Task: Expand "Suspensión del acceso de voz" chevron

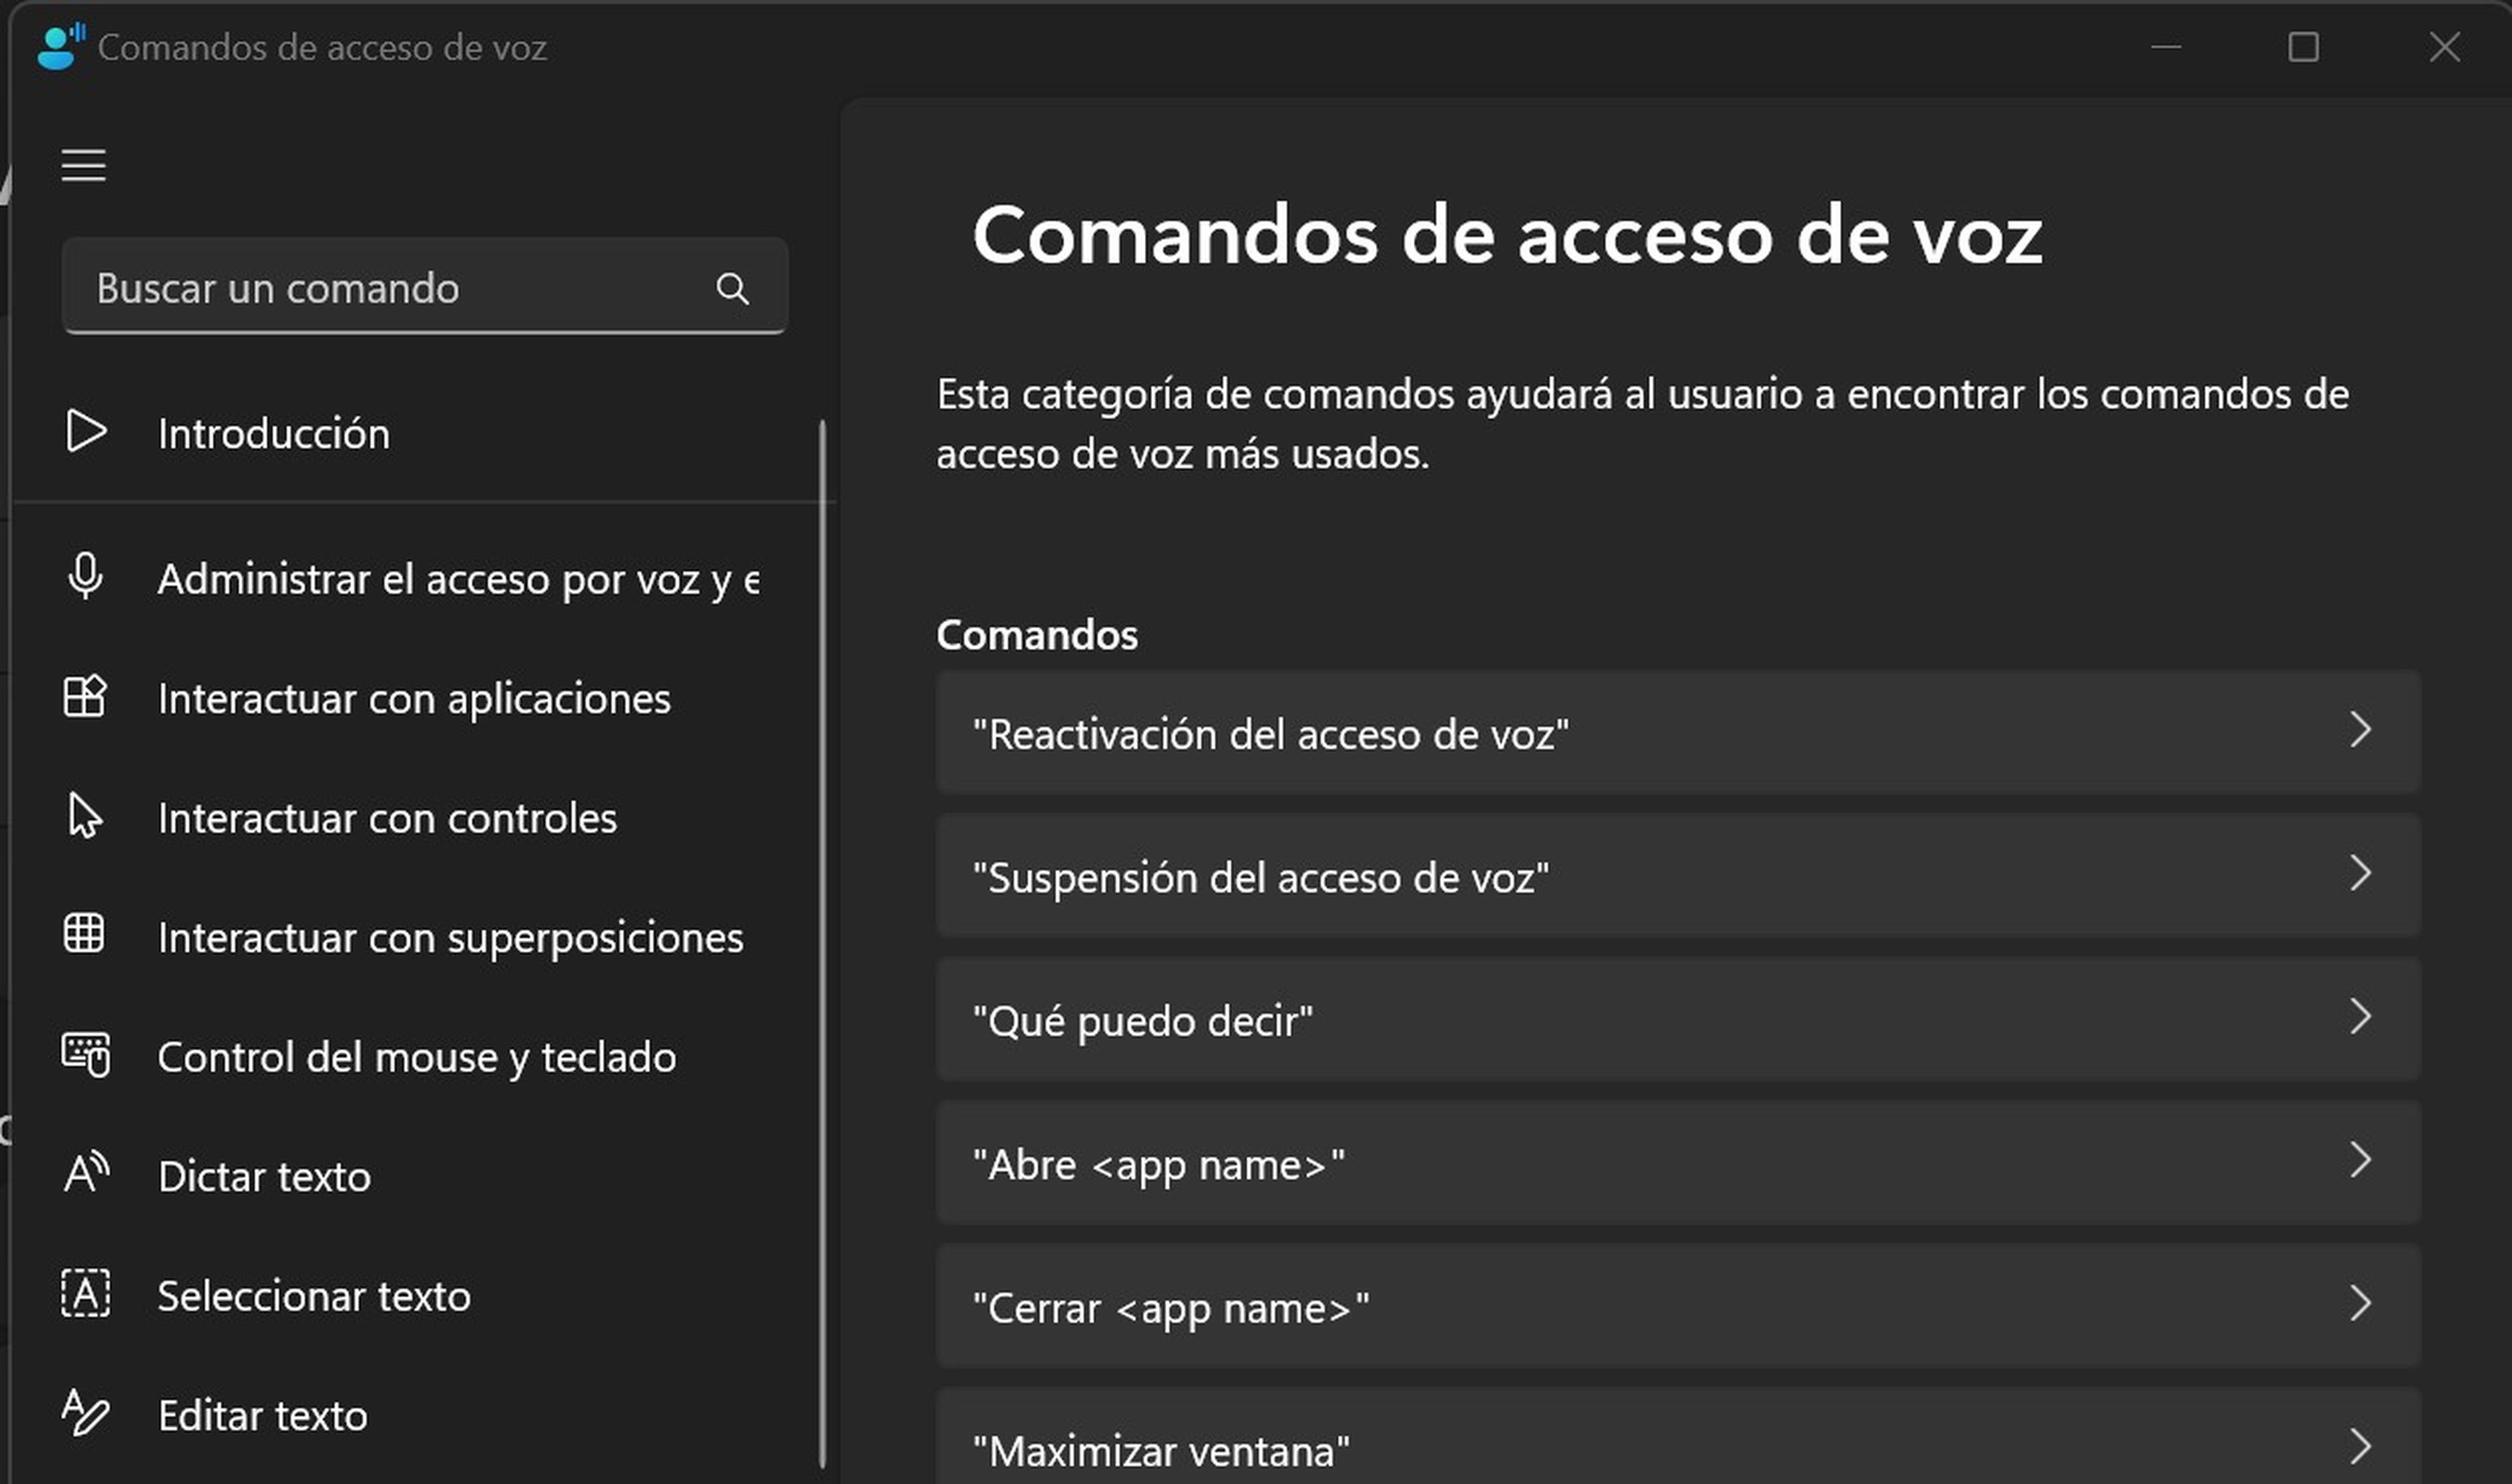Action: coord(2361,873)
